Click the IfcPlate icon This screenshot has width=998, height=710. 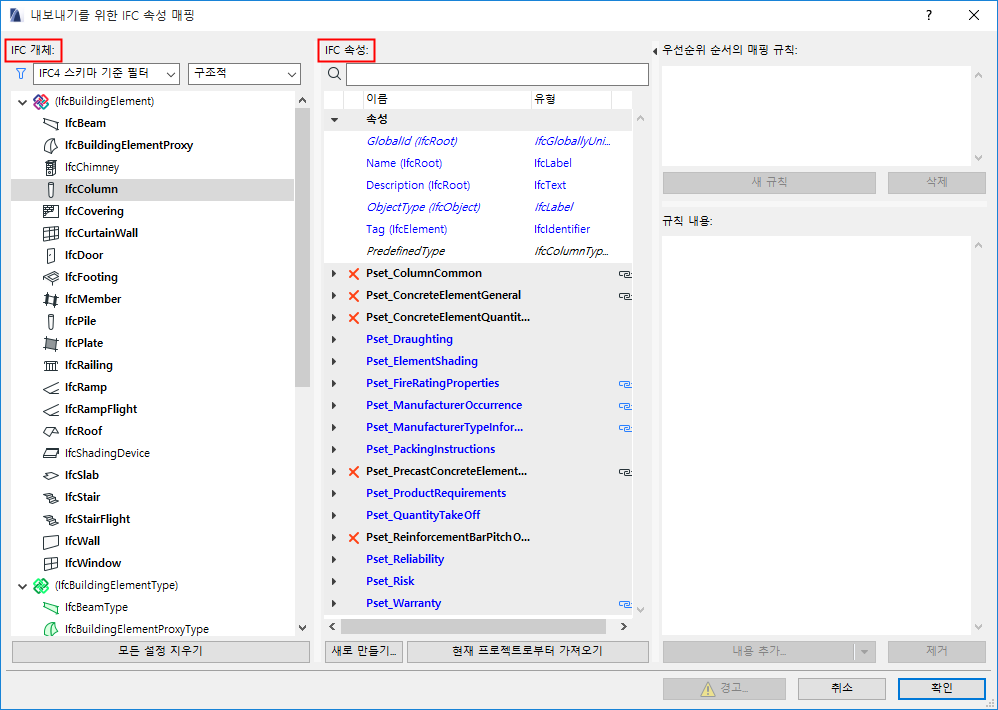[x=50, y=344]
